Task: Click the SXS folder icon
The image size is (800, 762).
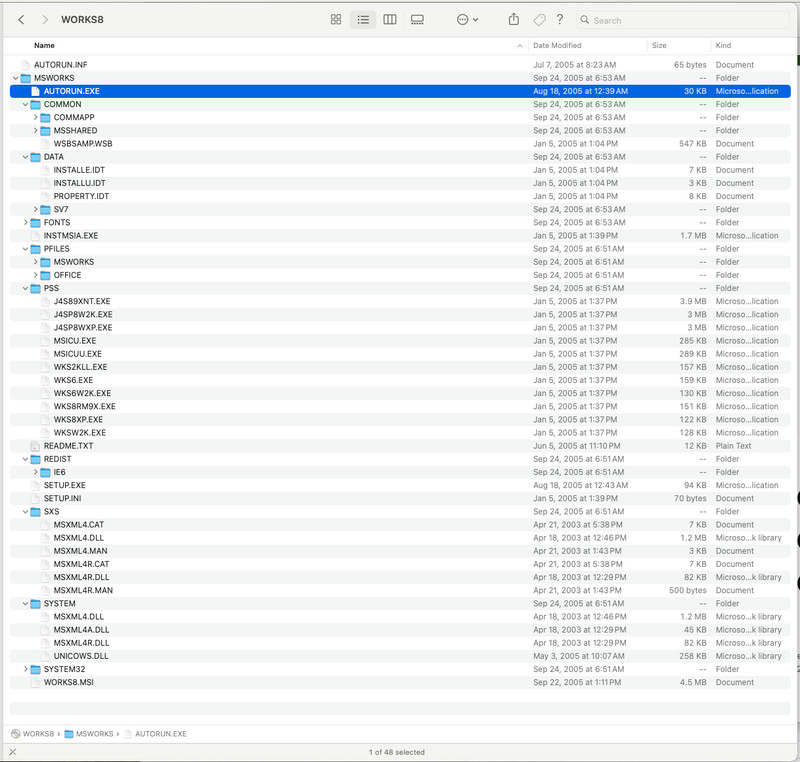Action: (35, 512)
